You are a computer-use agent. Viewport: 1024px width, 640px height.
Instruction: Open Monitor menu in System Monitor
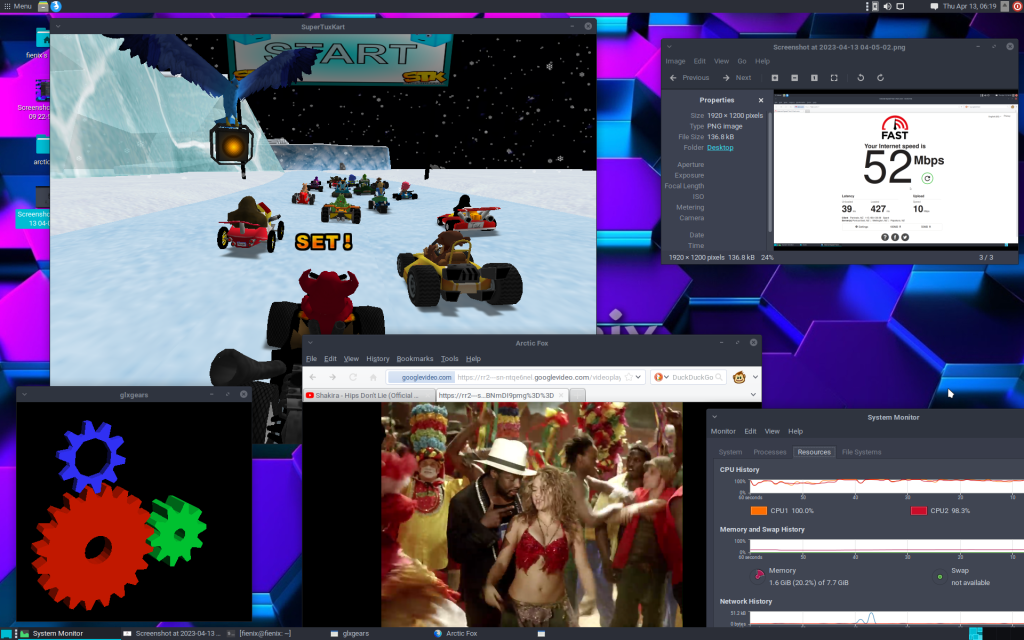(723, 431)
